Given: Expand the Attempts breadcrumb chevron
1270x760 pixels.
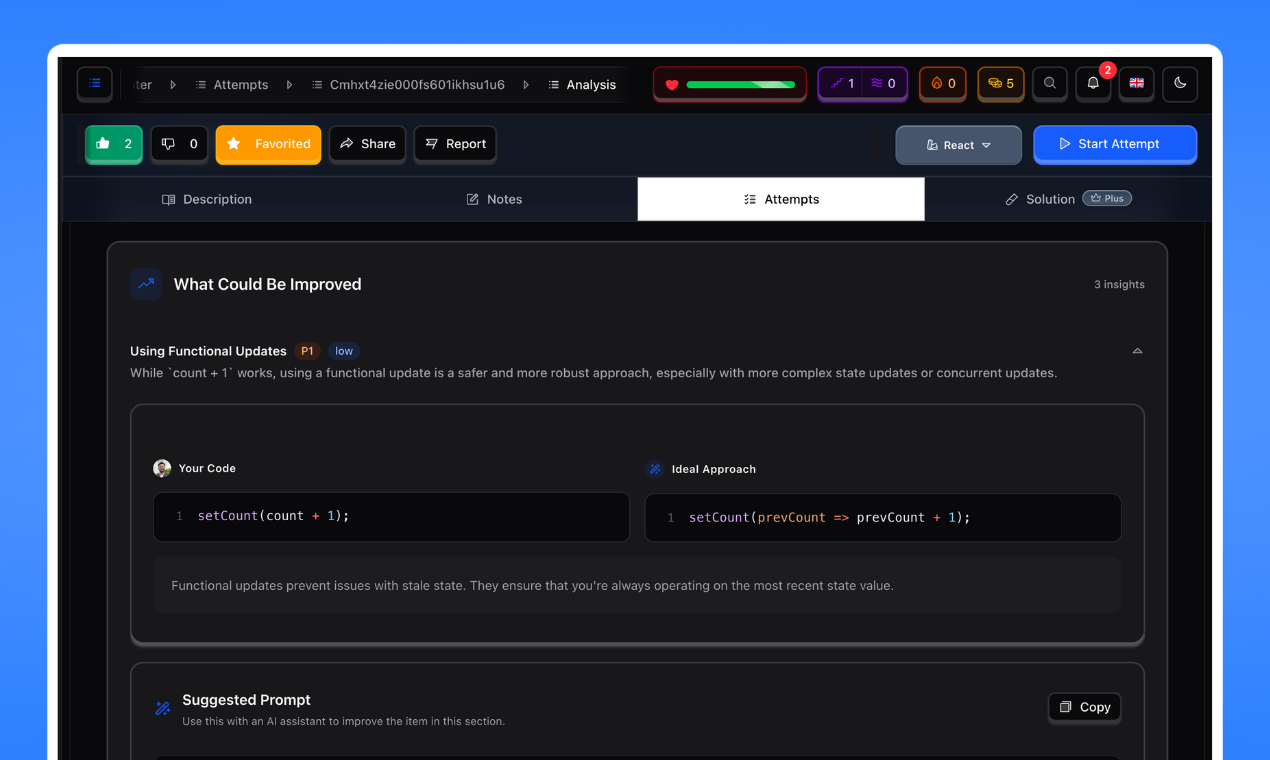Looking at the screenshot, I should [x=289, y=84].
